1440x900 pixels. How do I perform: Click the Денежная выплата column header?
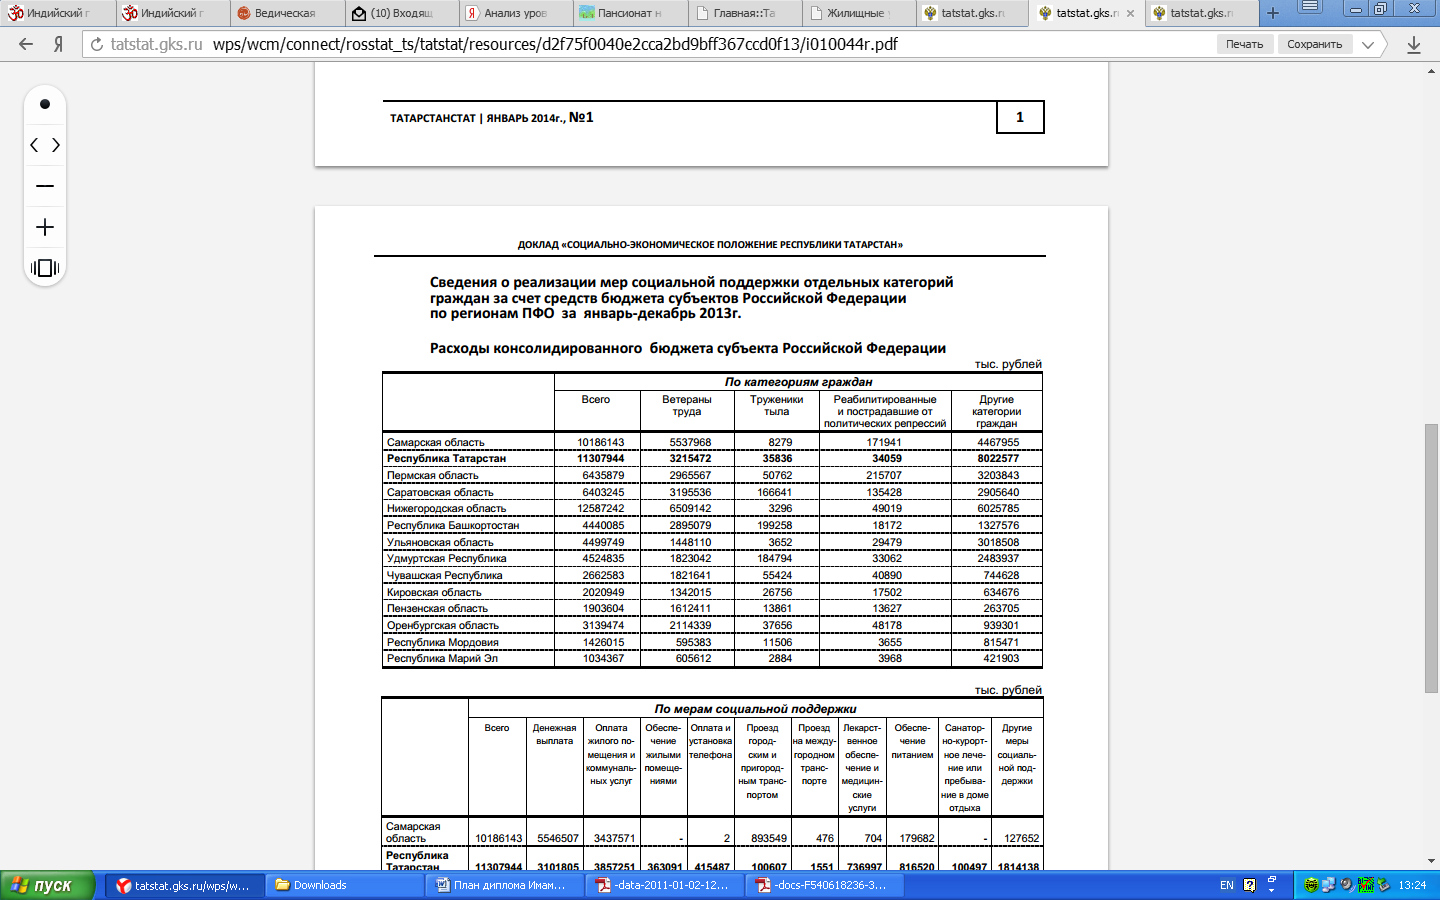pyautogui.click(x=554, y=735)
